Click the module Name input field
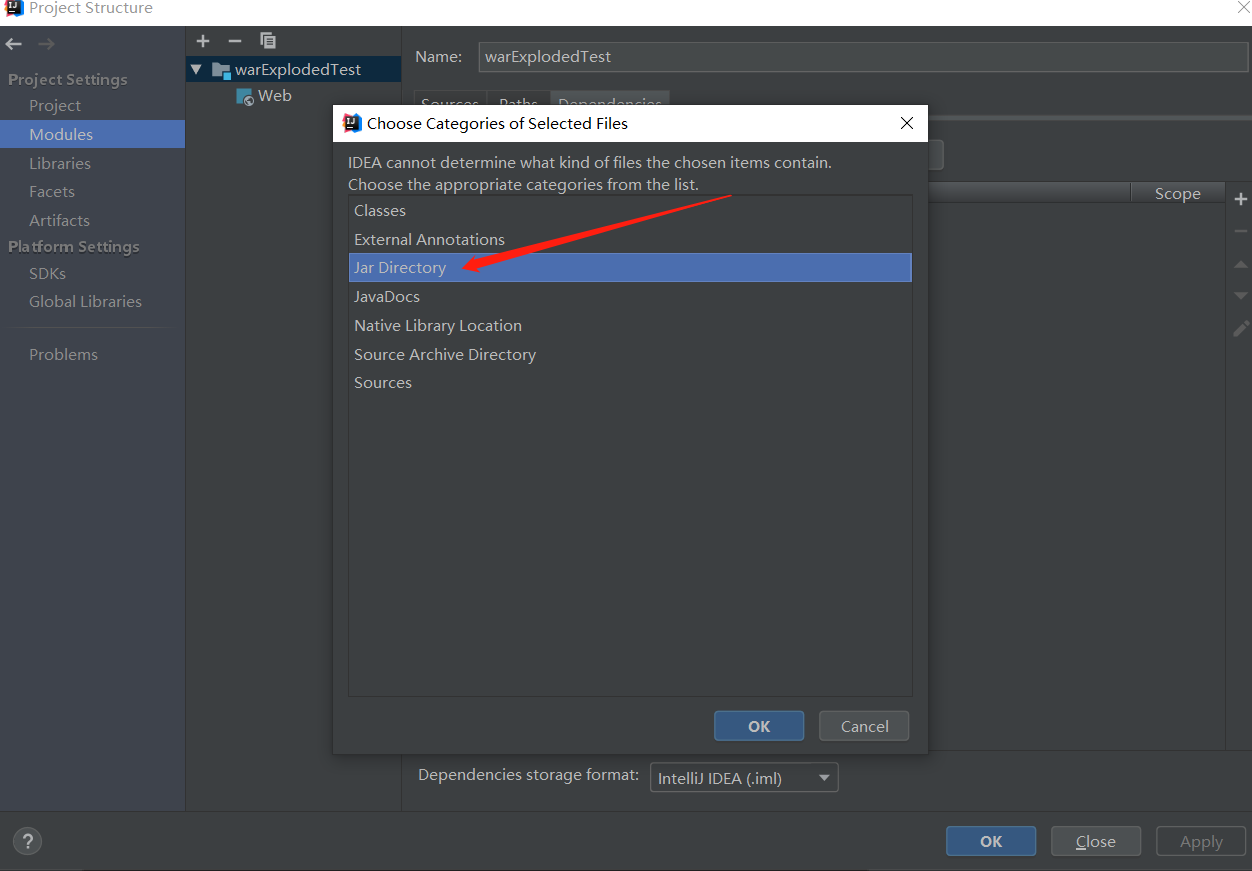 (865, 57)
